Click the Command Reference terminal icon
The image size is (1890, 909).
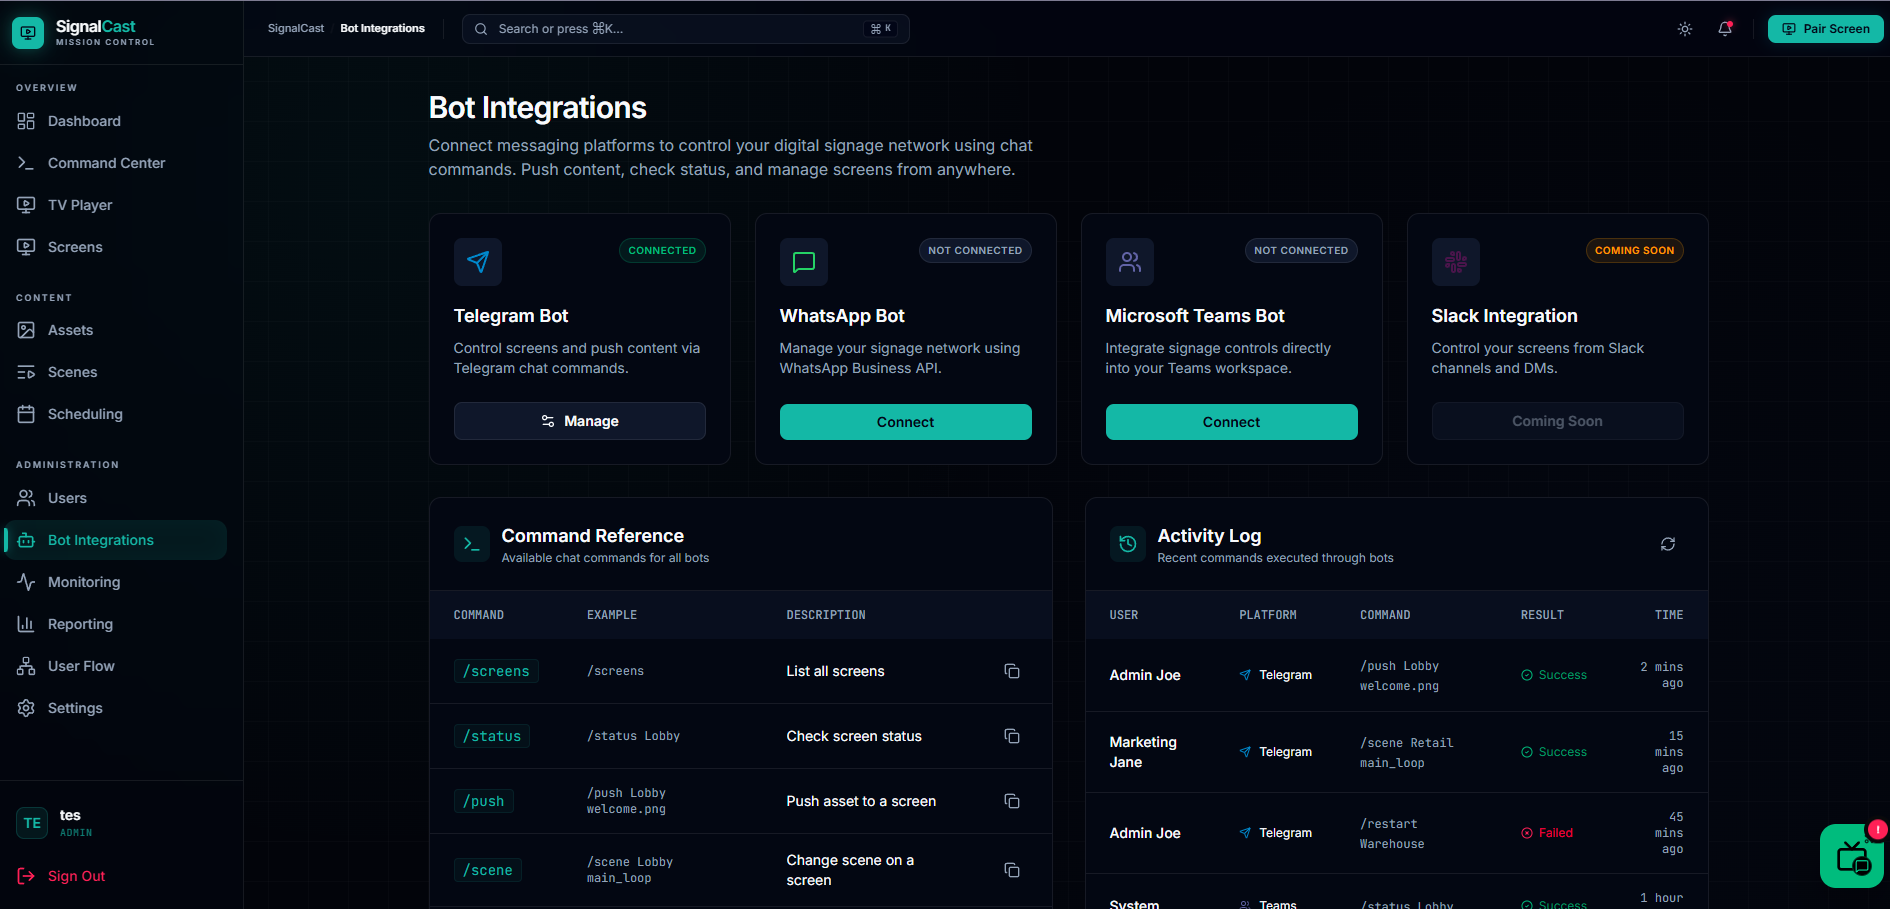472,544
